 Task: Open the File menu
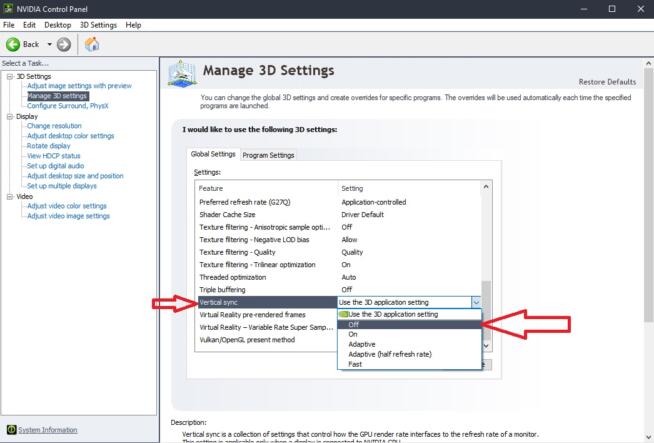tap(9, 25)
